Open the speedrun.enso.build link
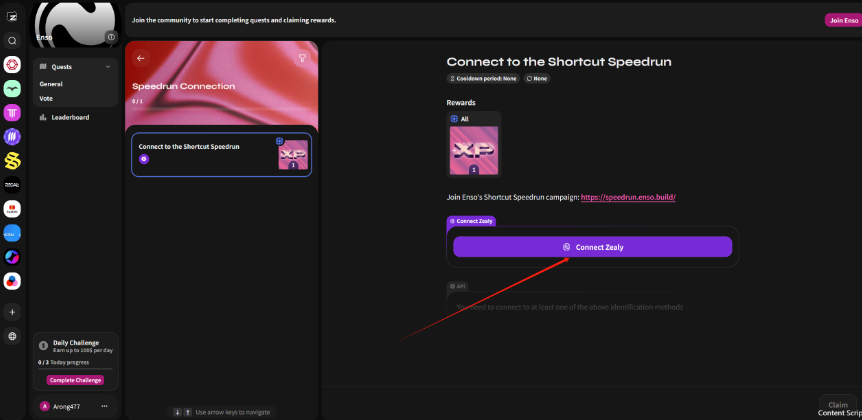 point(628,197)
